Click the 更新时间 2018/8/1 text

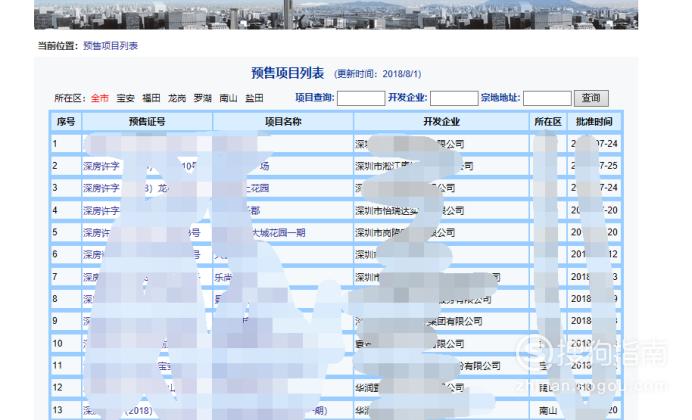(378, 74)
